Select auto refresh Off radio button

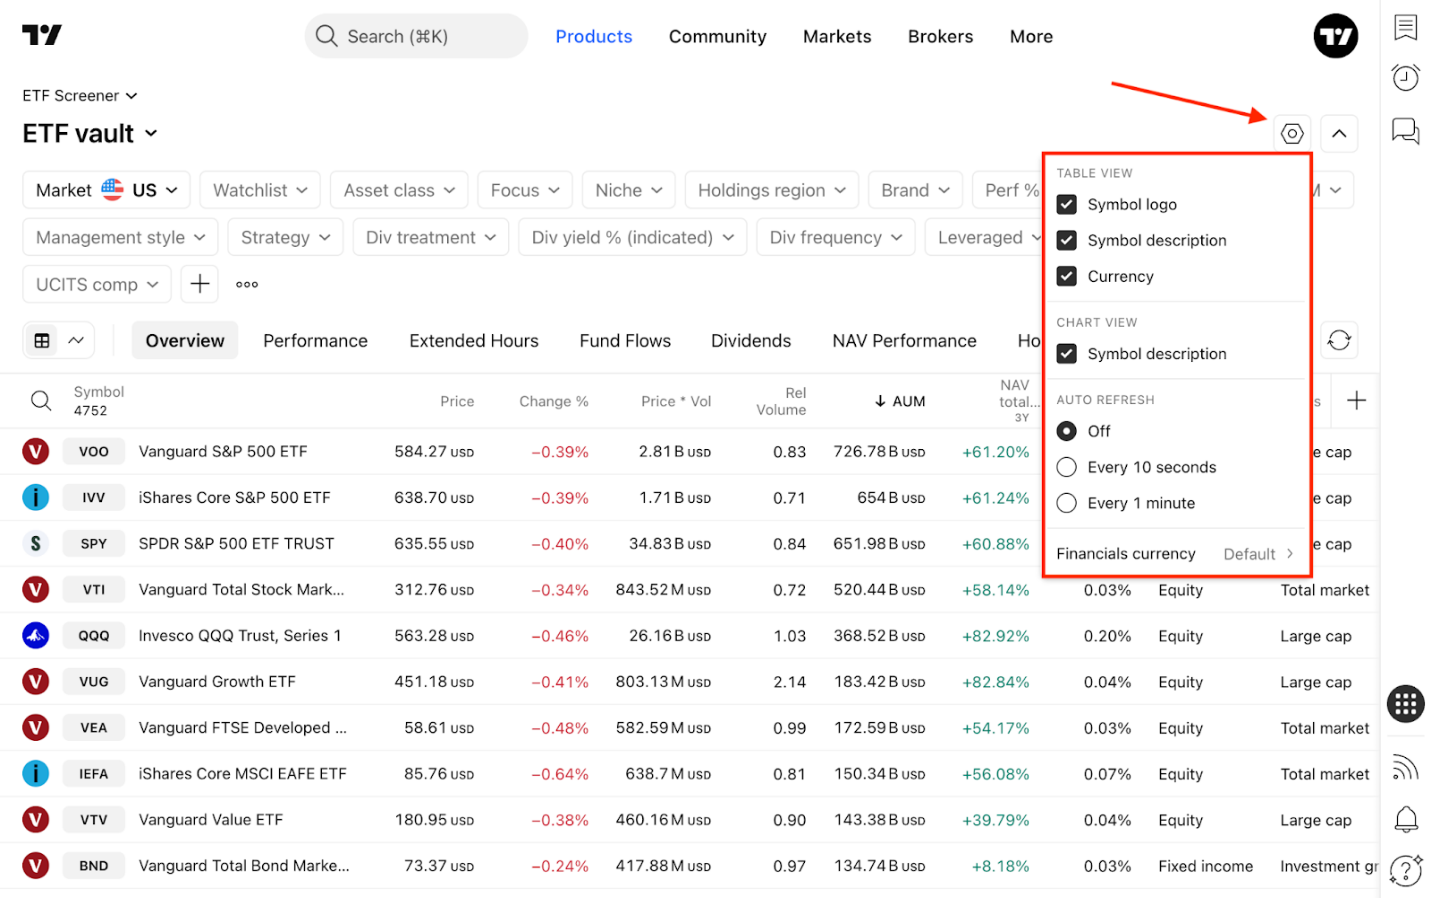[x=1067, y=431]
